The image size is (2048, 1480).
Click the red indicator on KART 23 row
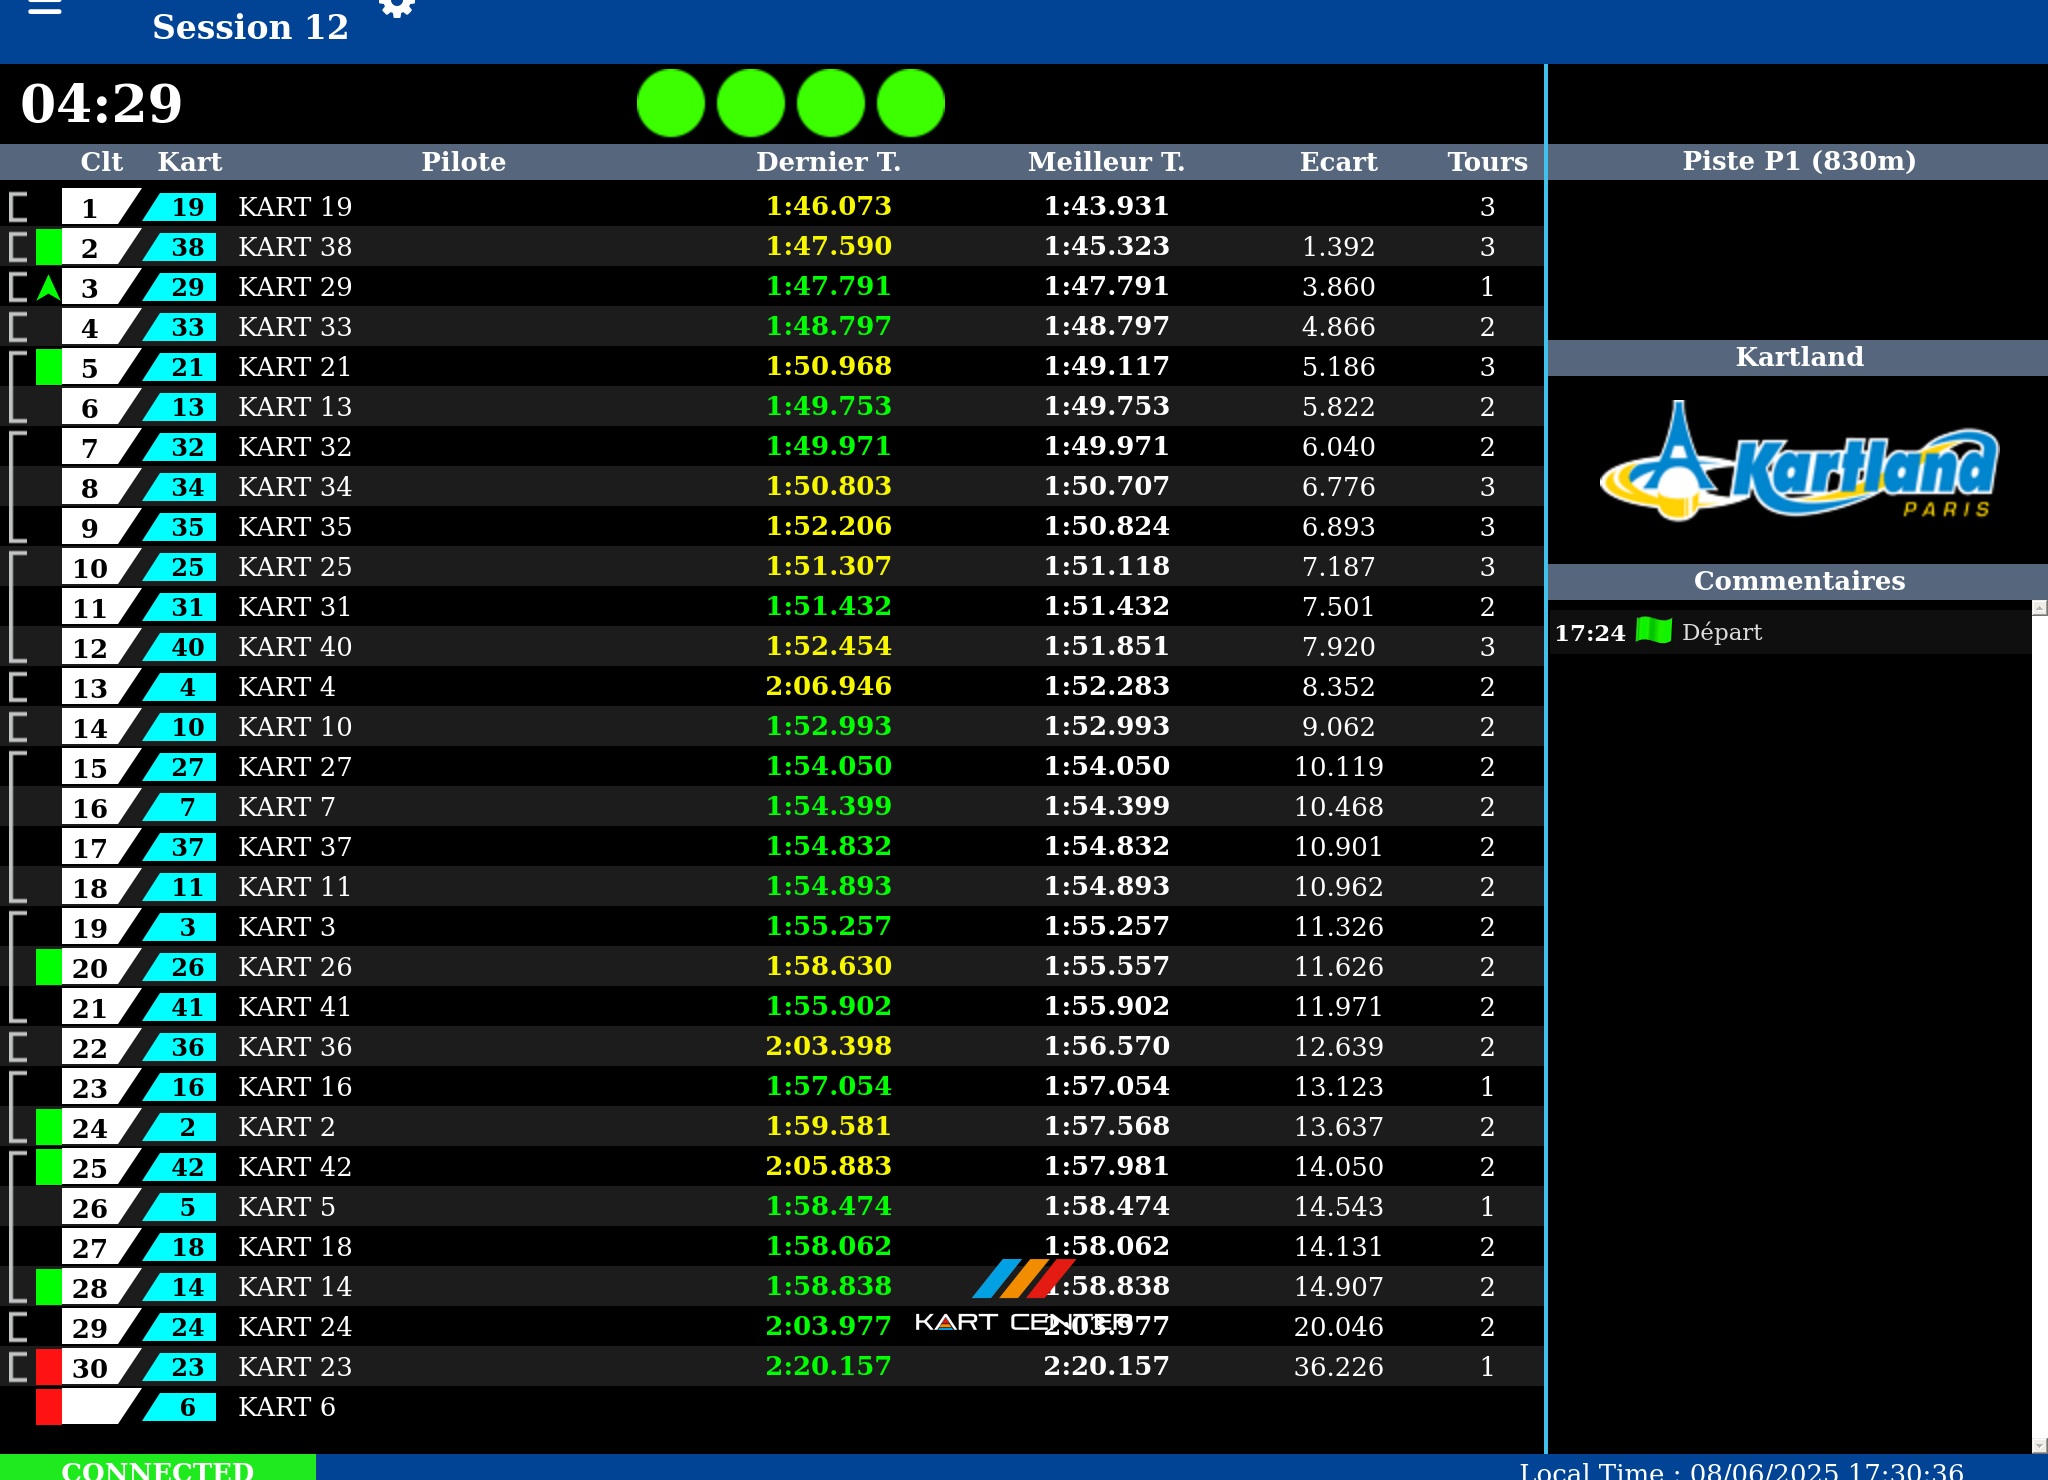coord(48,1367)
